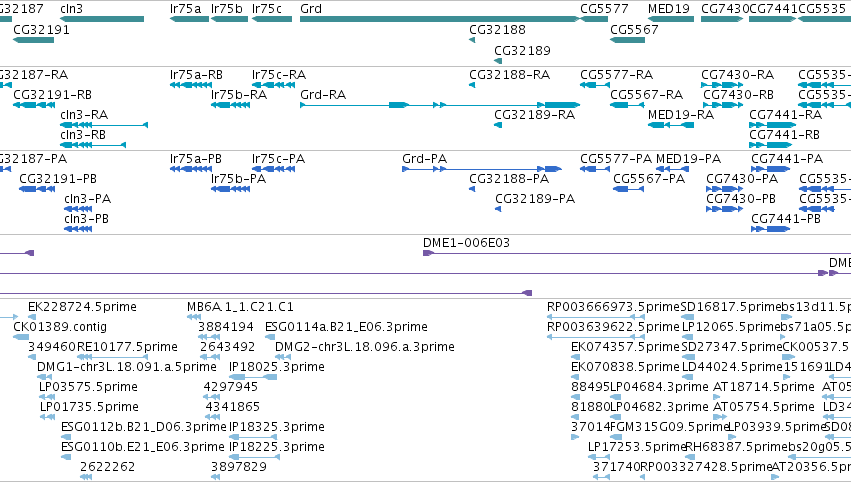Select the CG5567 gene label

pos(634,29)
